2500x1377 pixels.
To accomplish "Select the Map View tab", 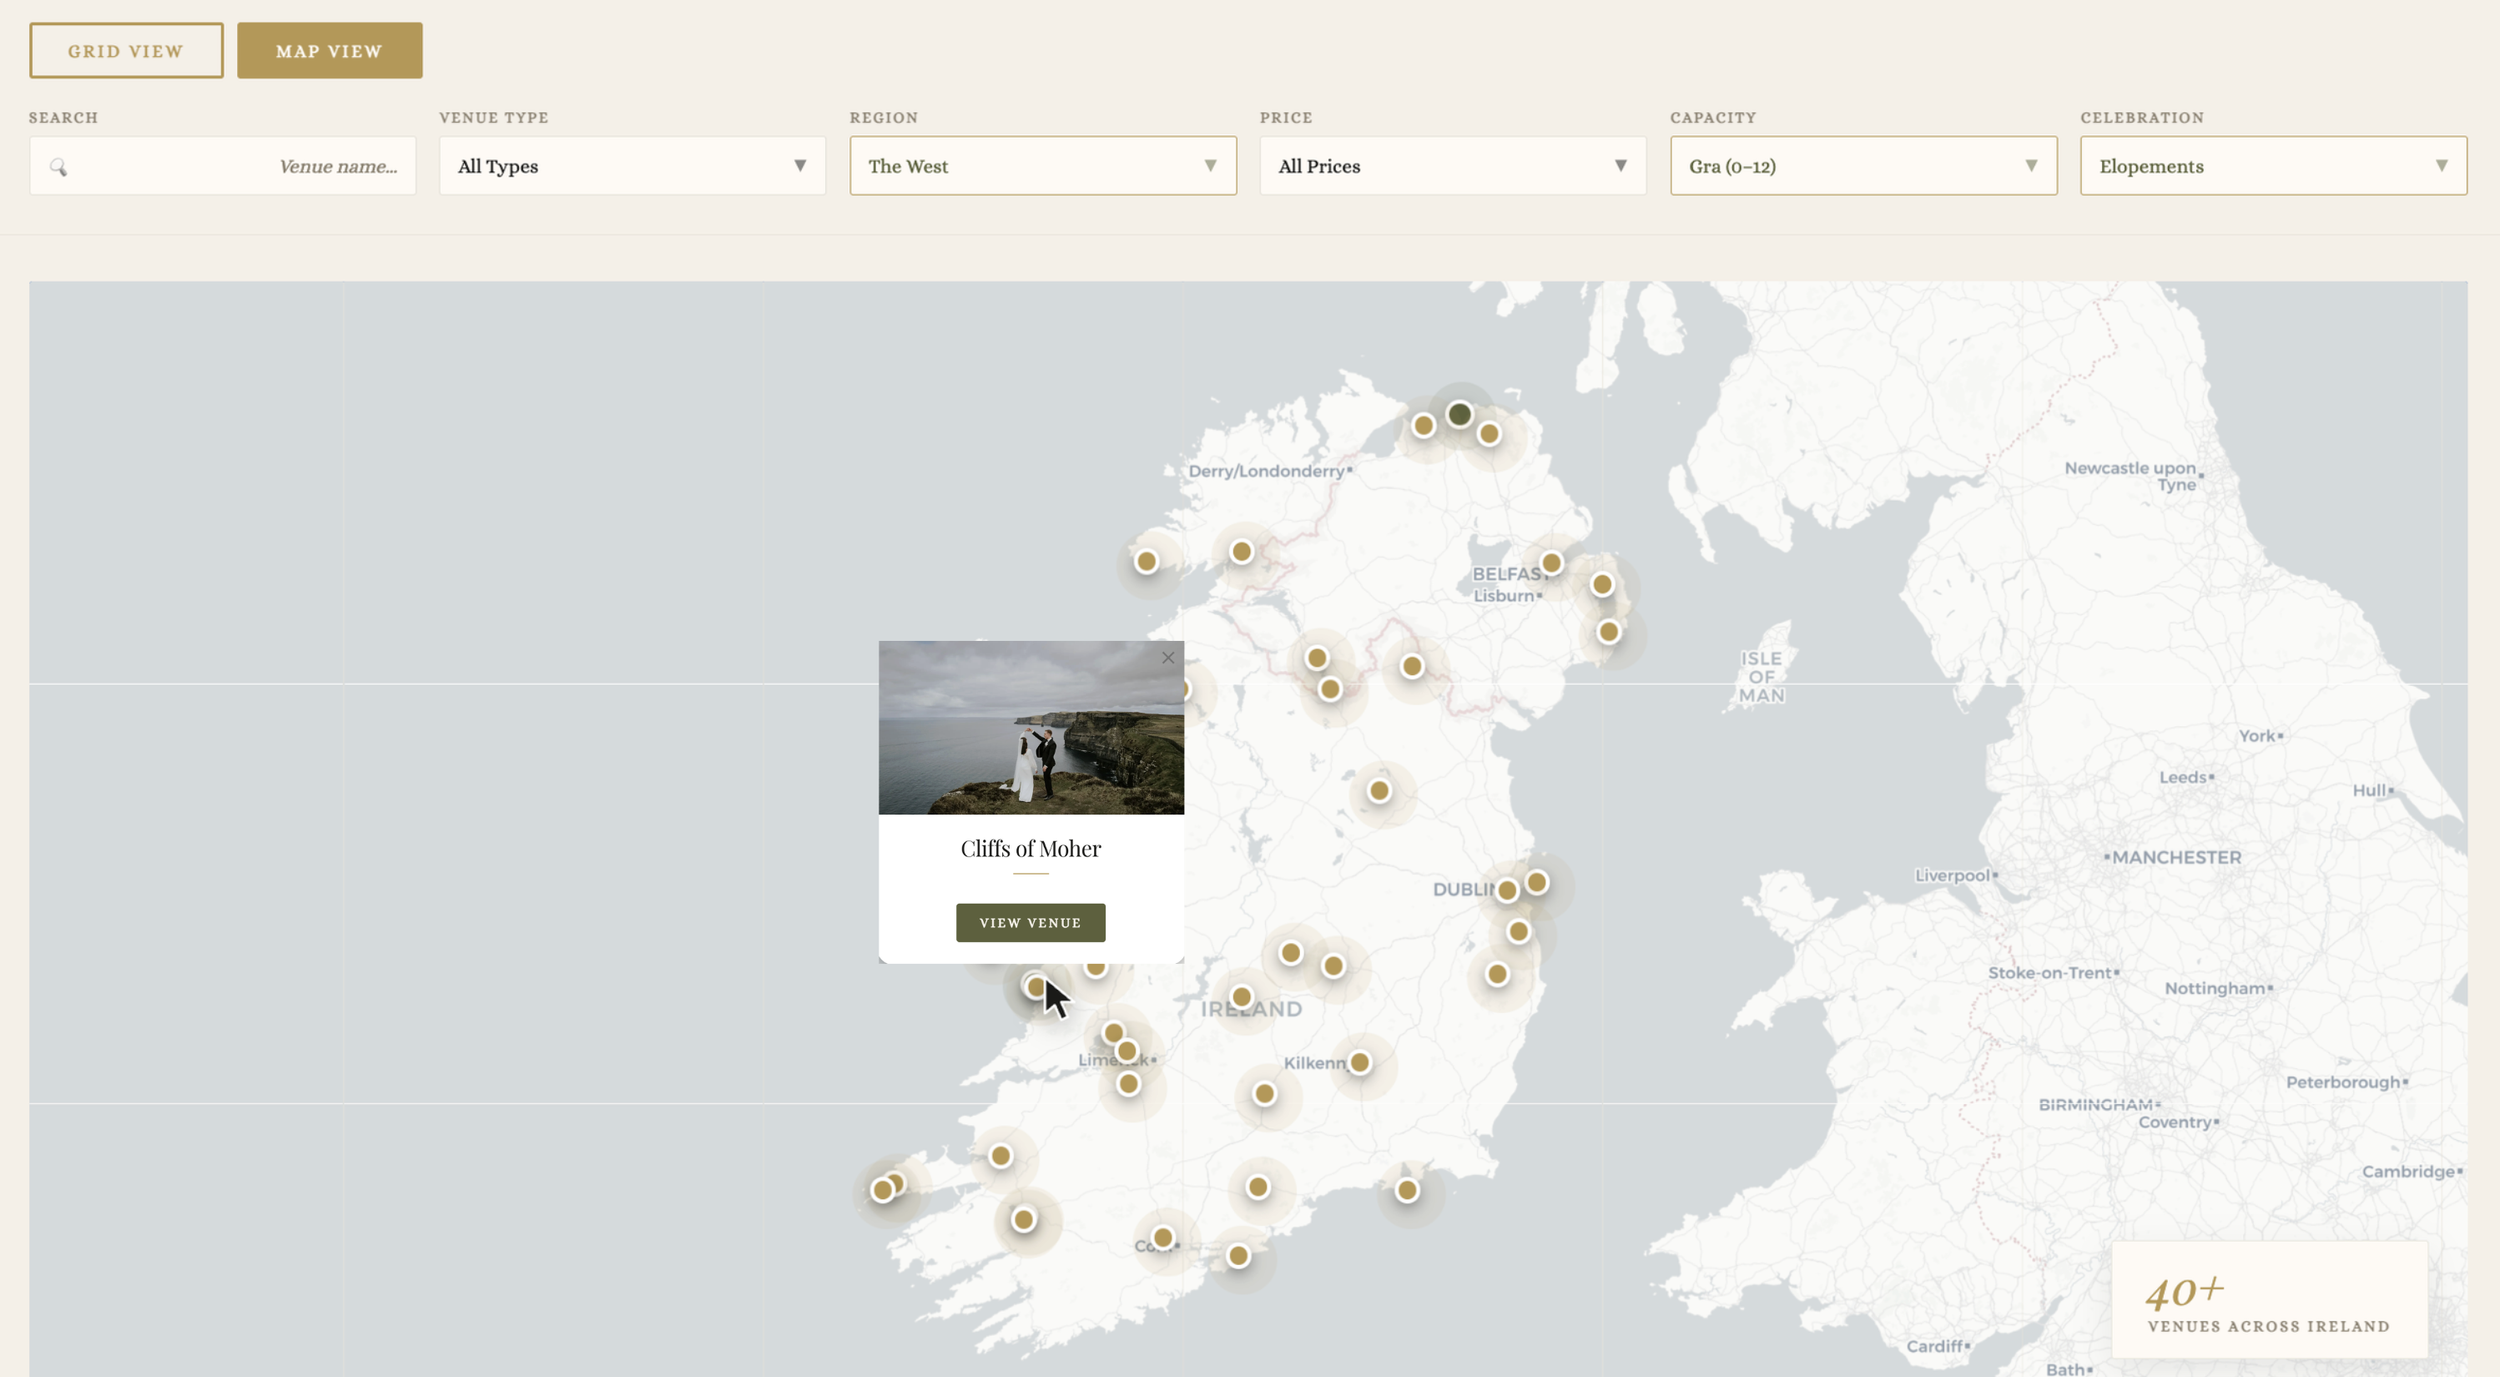I will point(329,49).
